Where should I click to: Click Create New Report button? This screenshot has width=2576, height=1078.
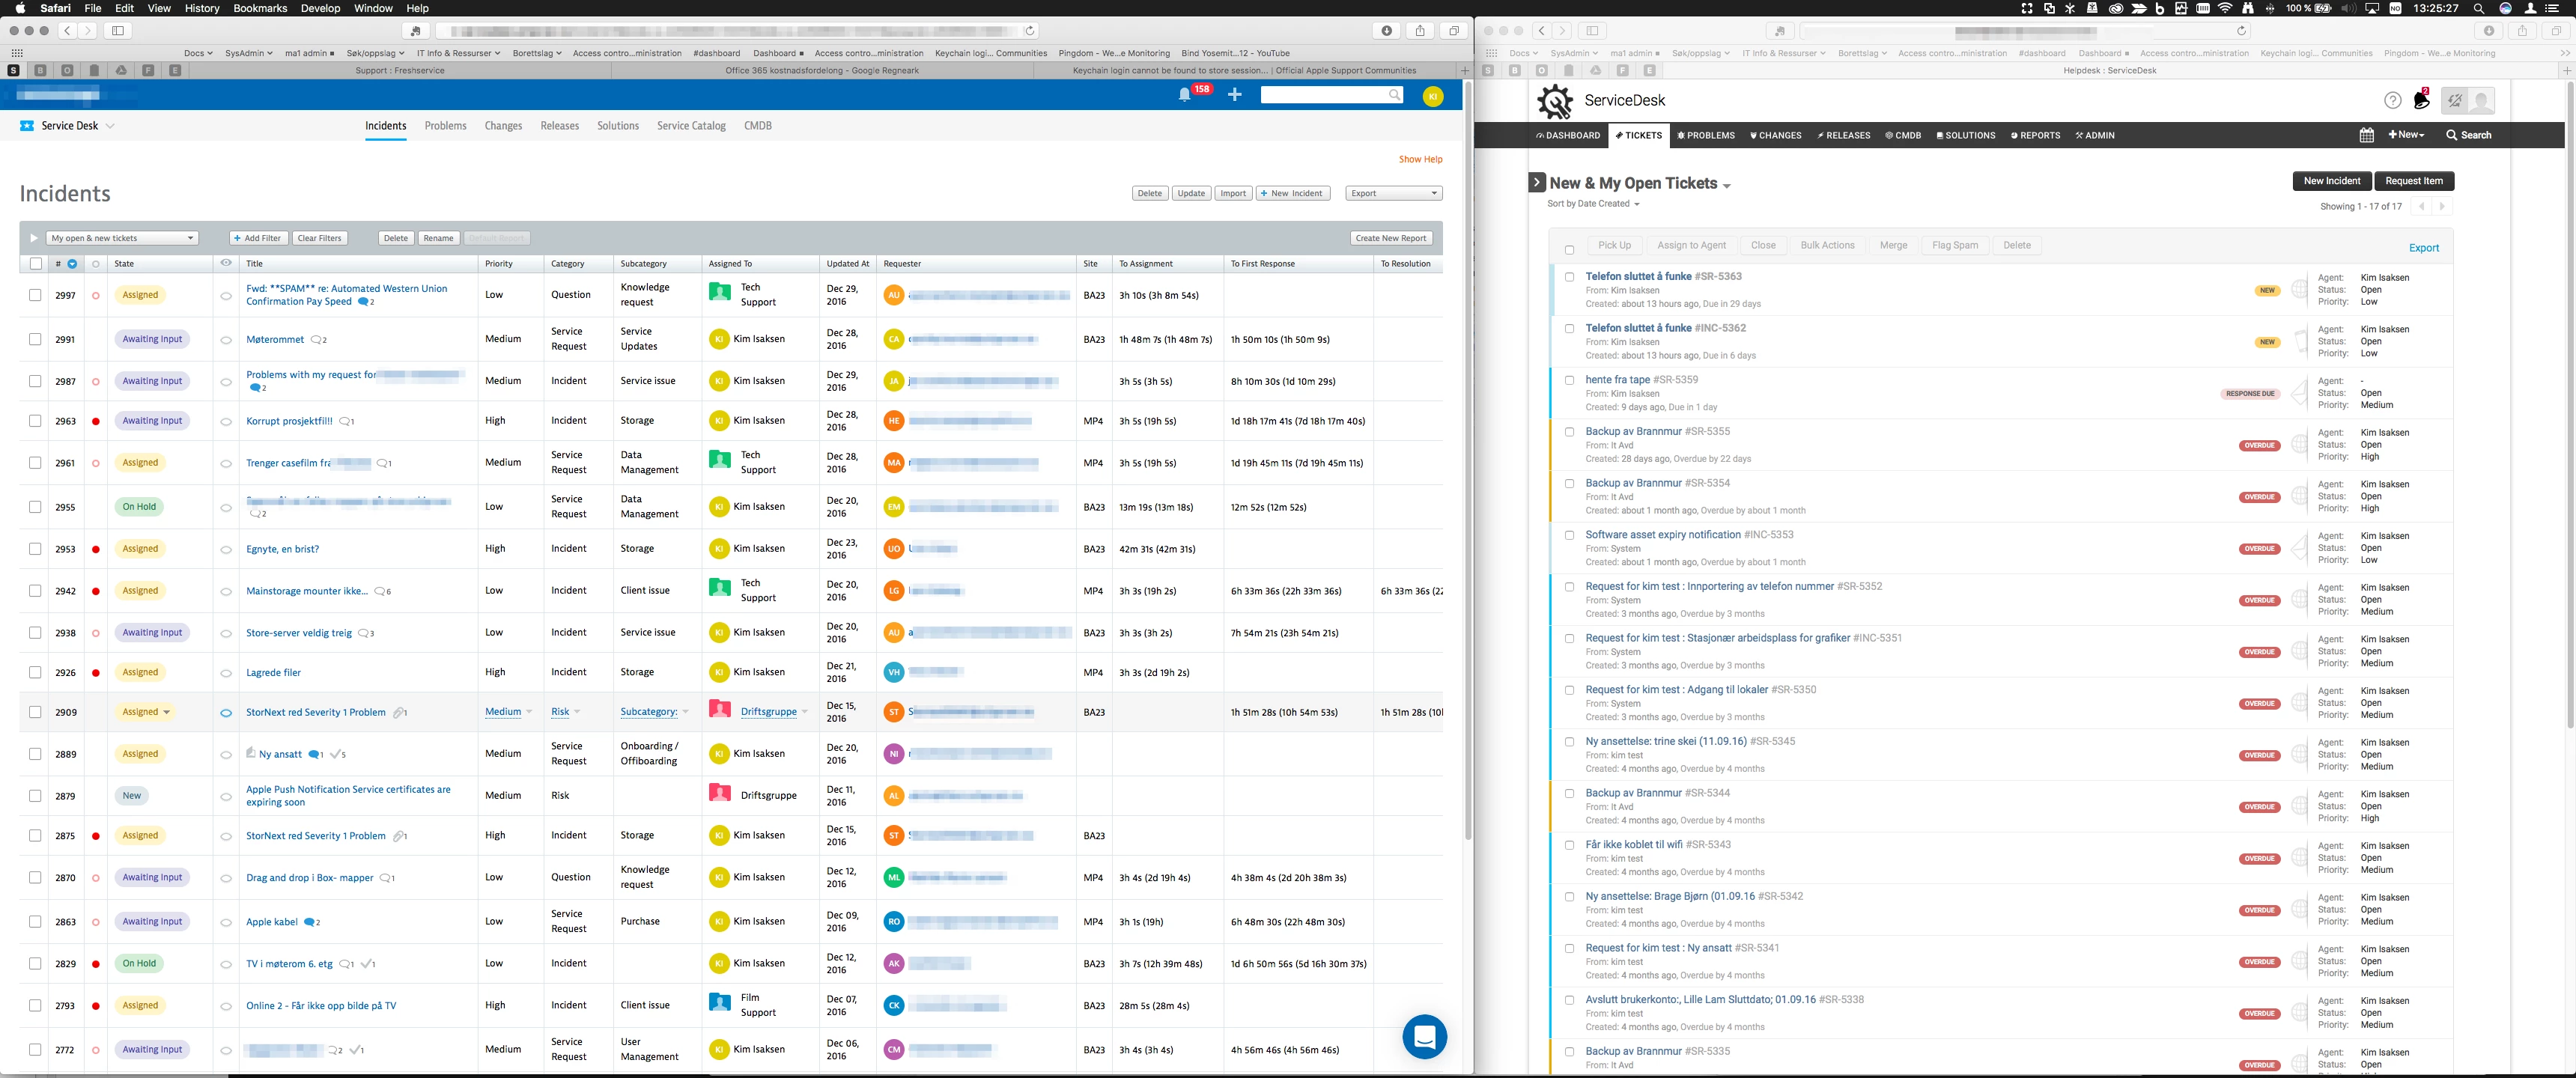(x=1391, y=238)
